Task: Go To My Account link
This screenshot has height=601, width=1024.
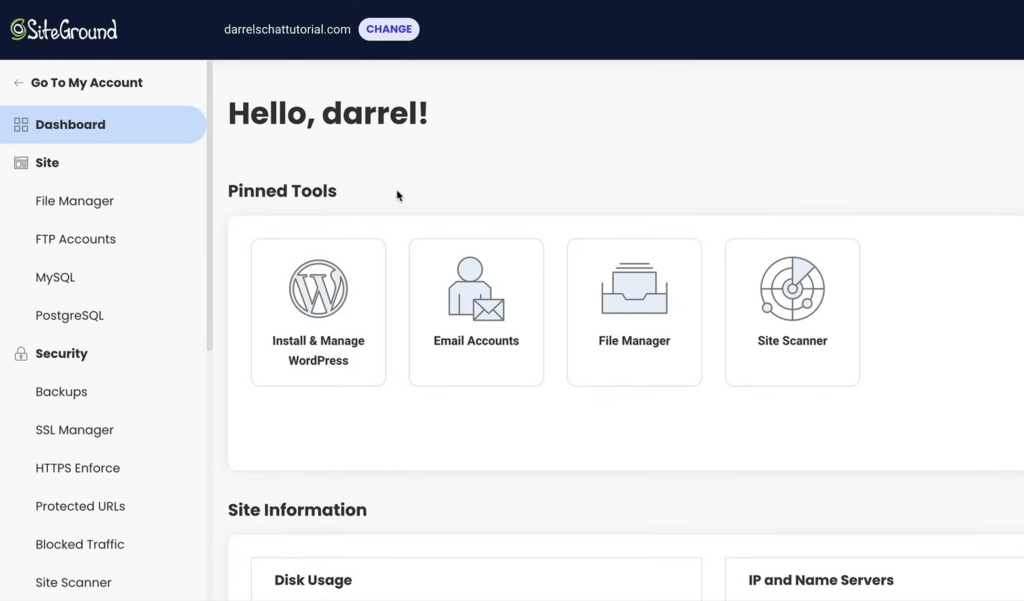Action: pos(87,83)
